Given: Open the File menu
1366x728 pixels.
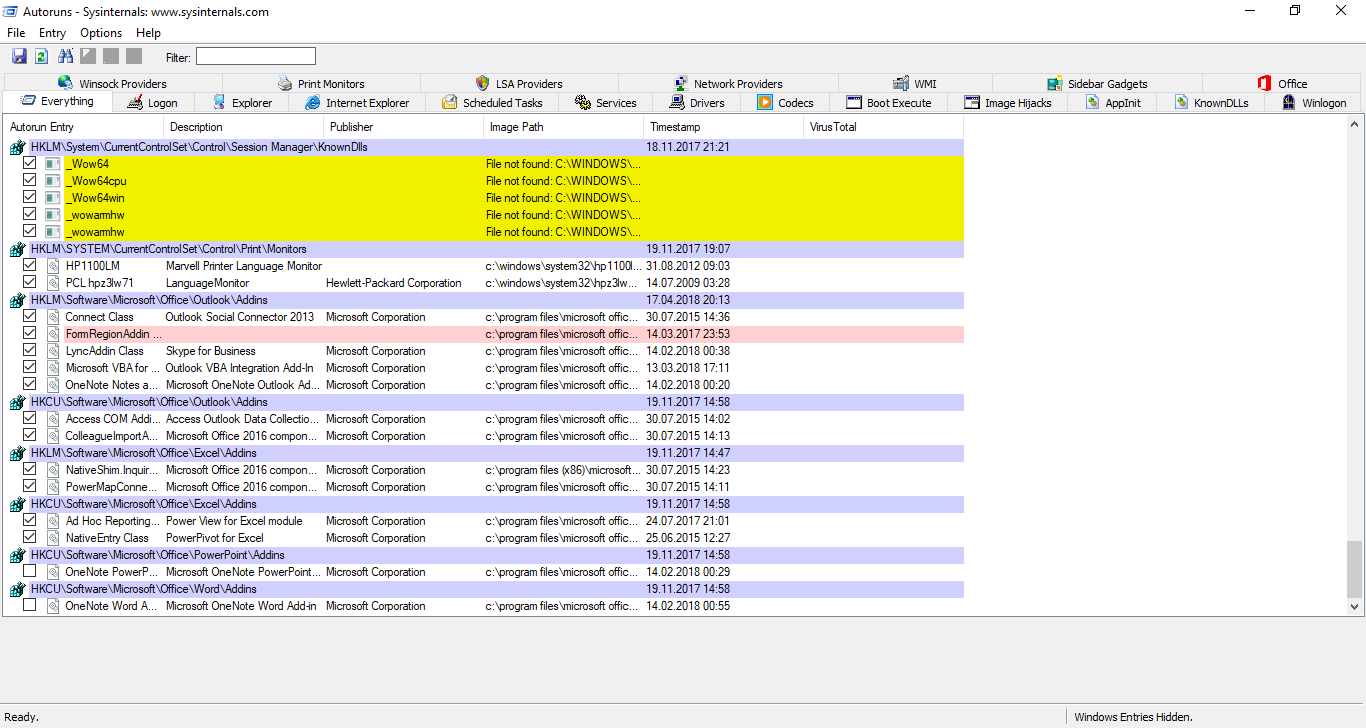Looking at the screenshot, I should click(16, 33).
